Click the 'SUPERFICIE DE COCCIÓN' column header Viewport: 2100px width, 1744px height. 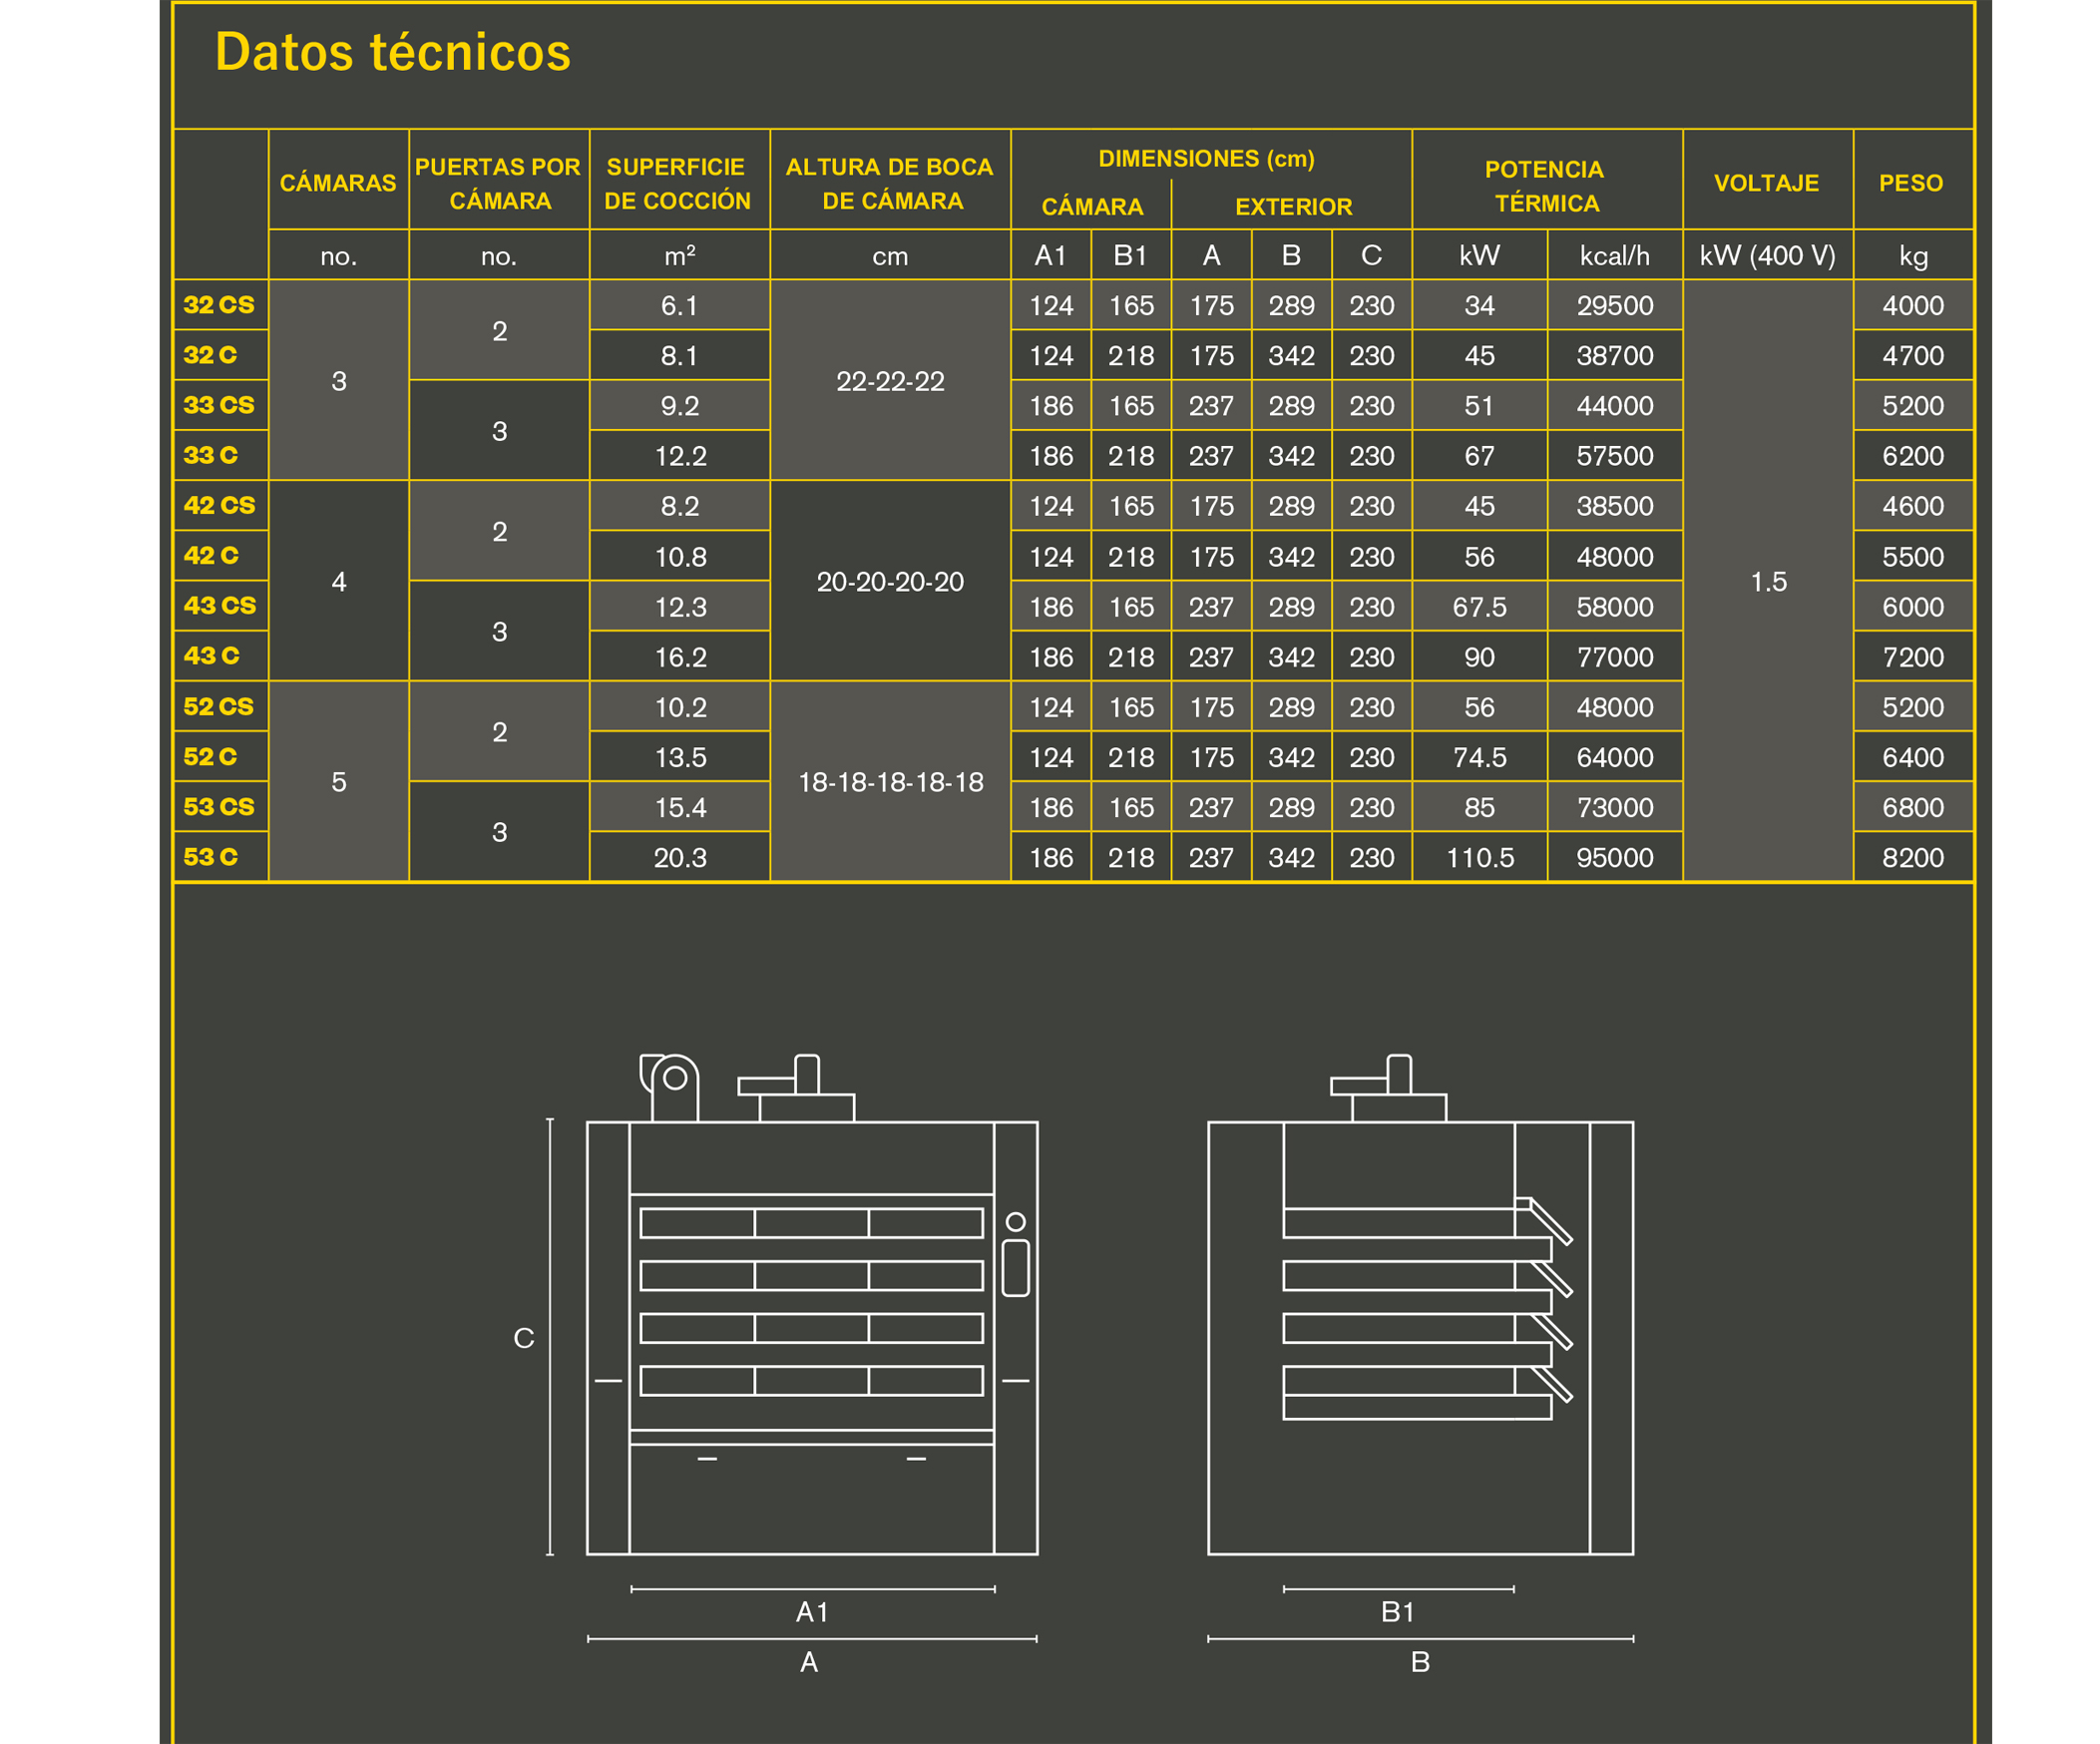pyautogui.click(x=678, y=183)
